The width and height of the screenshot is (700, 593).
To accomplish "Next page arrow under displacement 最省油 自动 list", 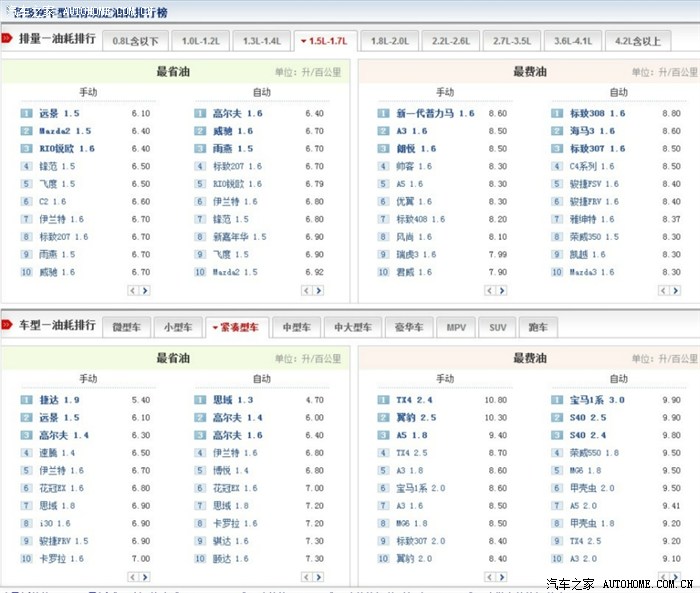I will 318,291.
